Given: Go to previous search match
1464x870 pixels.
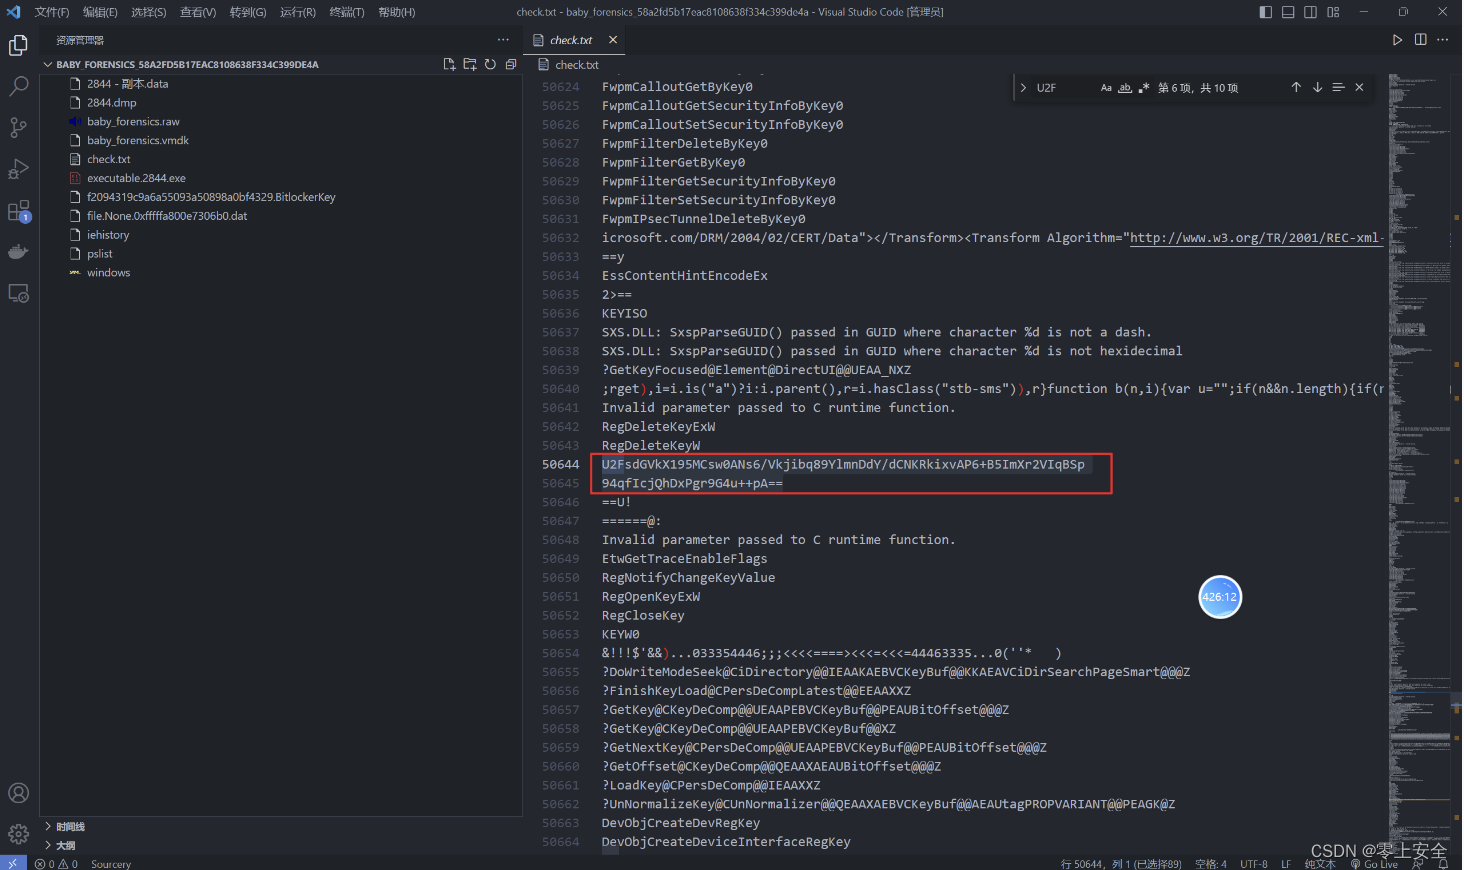Looking at the screenshot, I should pyautogui.click(x=1296, y=88).
